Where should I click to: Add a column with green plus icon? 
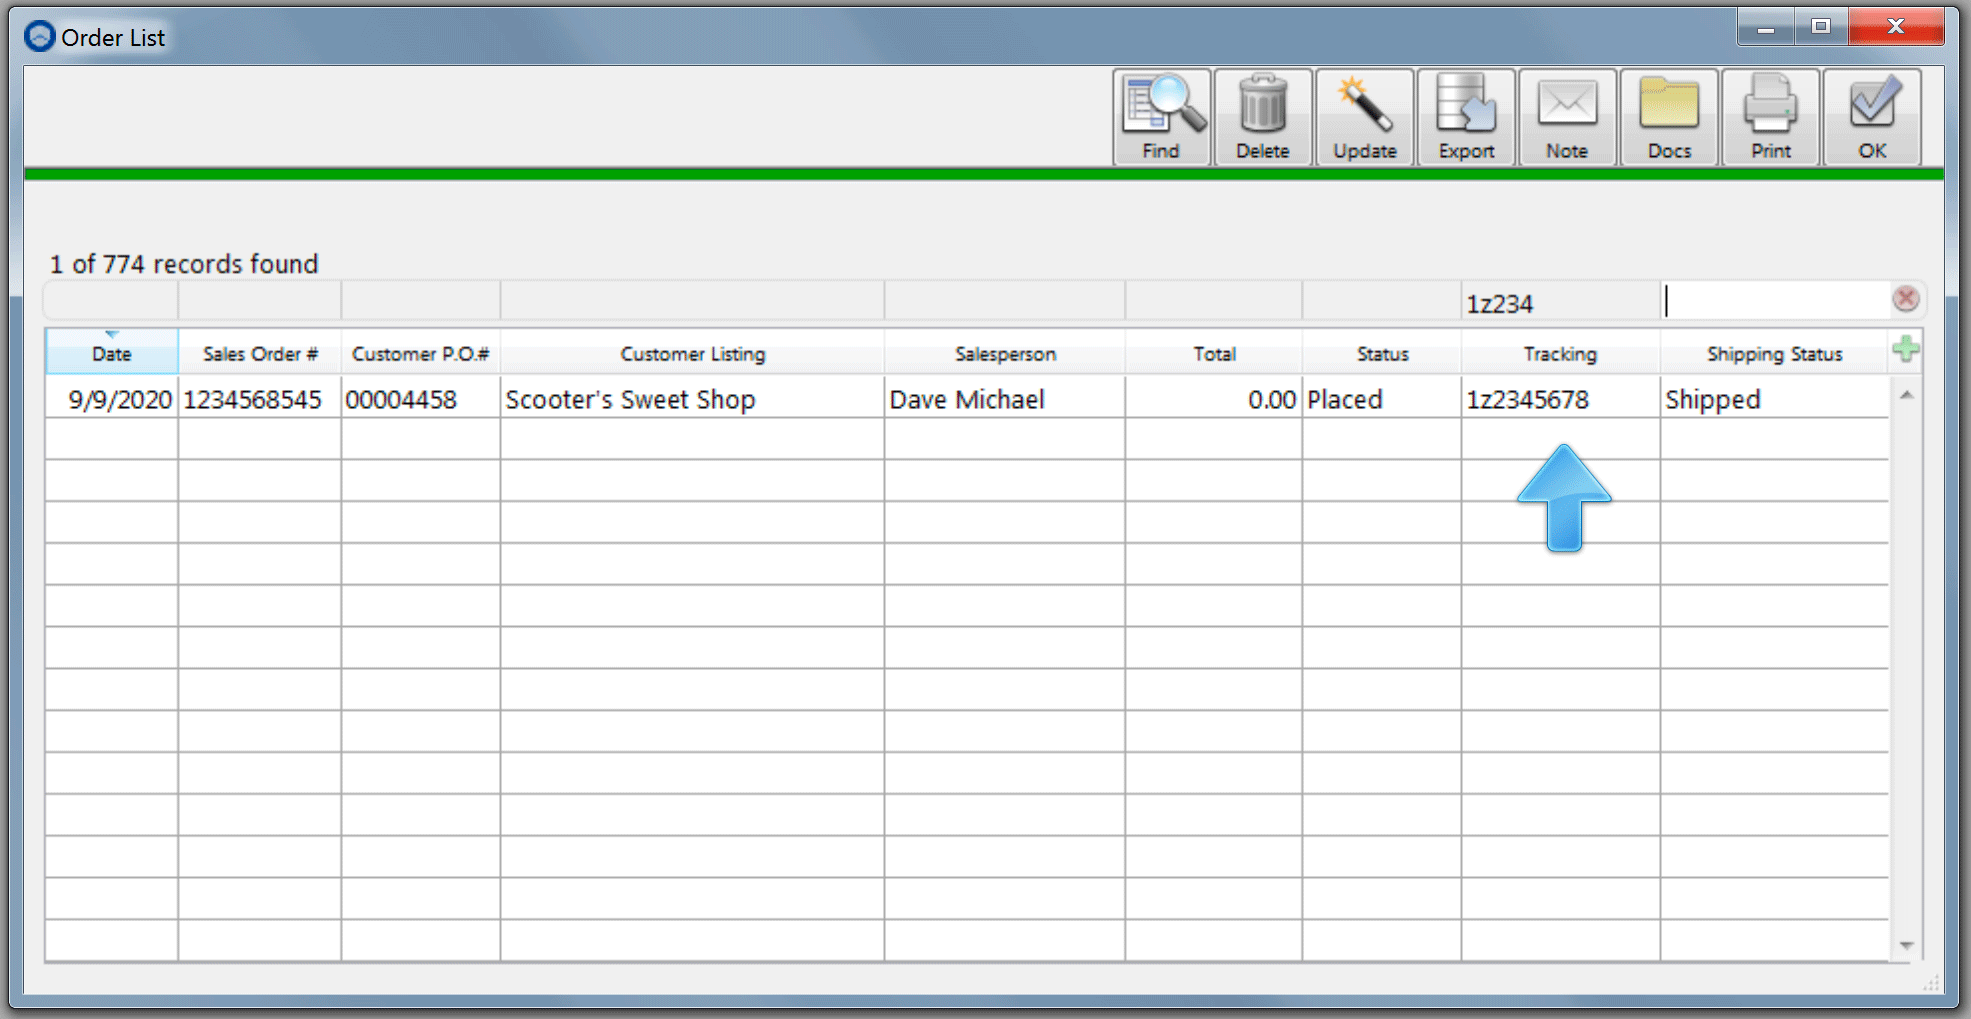pyautogui.click(x=1906, y=350)
